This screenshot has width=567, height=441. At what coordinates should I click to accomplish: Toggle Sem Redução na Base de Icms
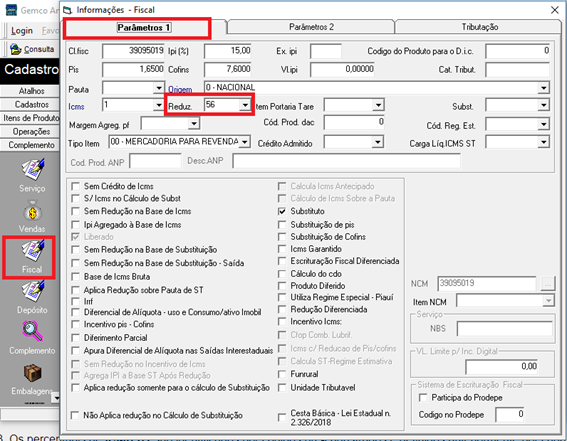pyautogui.click(x=75, y=211)
